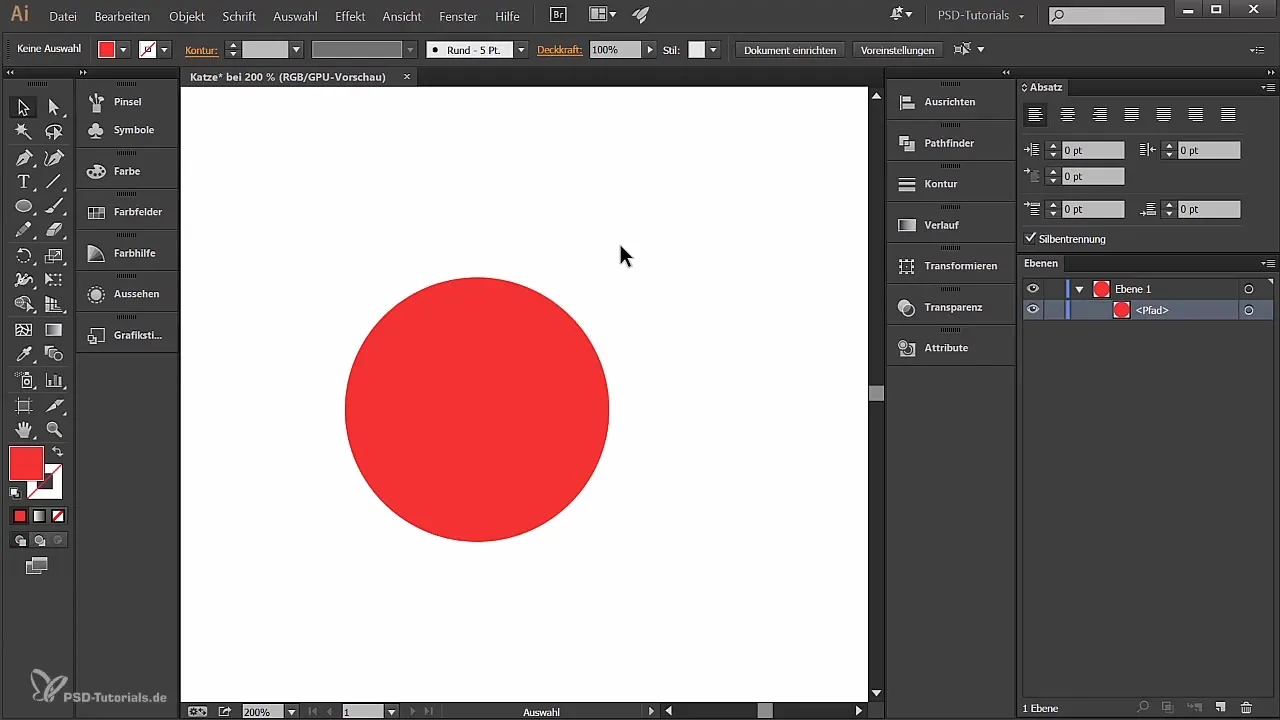Viewport: 1280px width, 720px height.
Task: Select the Type tool
Action: [x=23, y=182]
